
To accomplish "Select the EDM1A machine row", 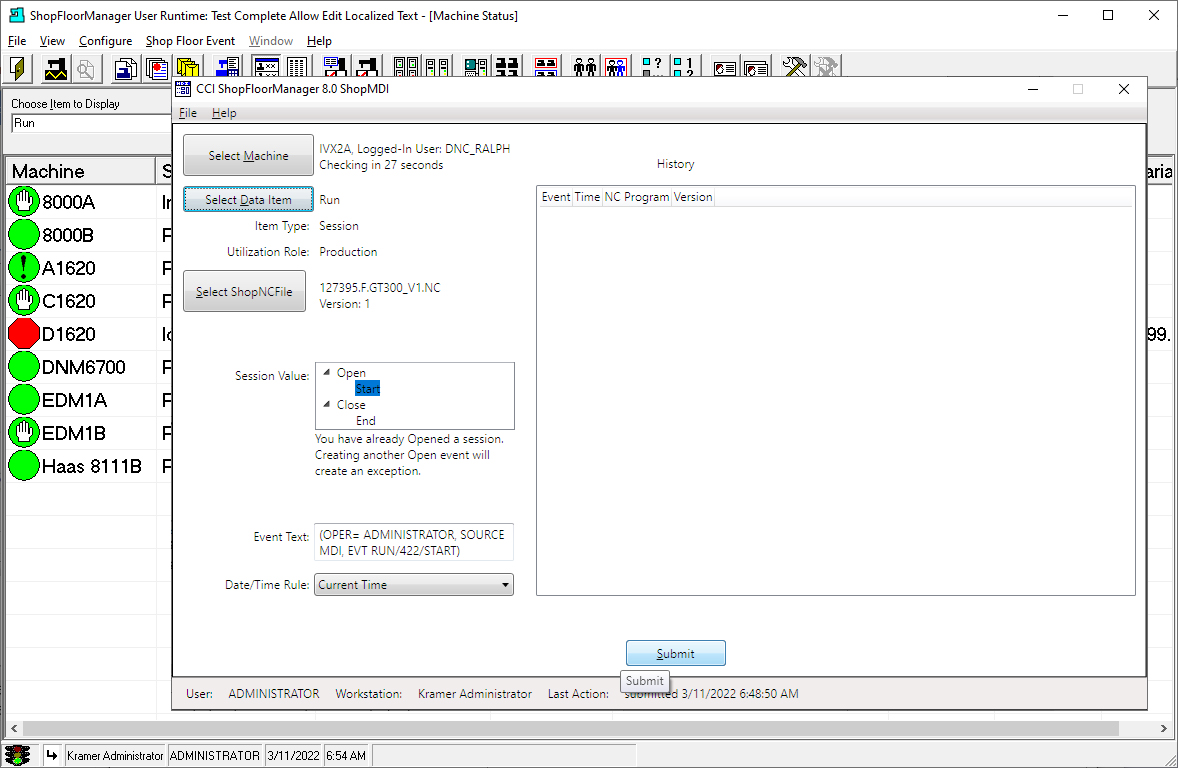I will (x=89, y=400).
